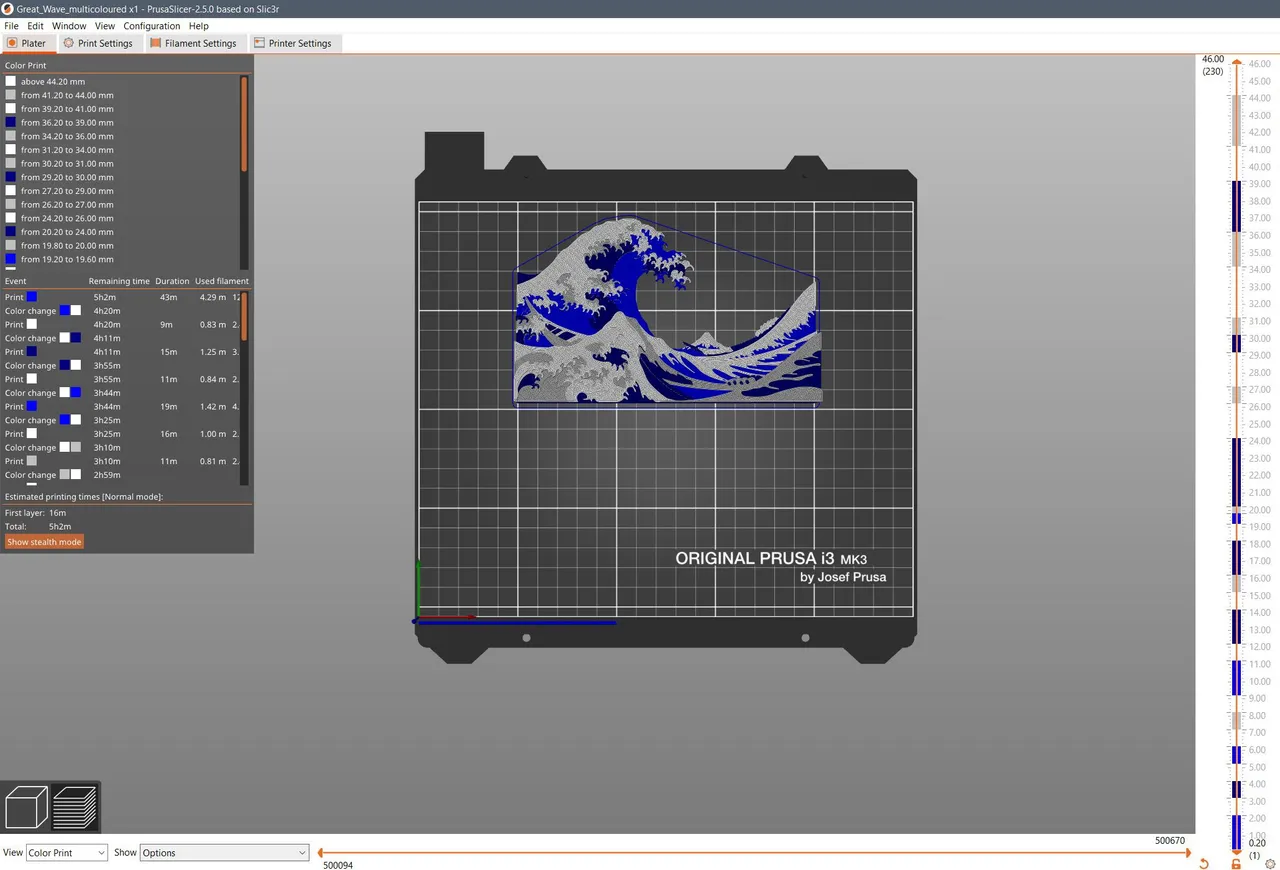
Task: Click the Used filament column header
Action: pyautogui.click(x=222, y=281)
